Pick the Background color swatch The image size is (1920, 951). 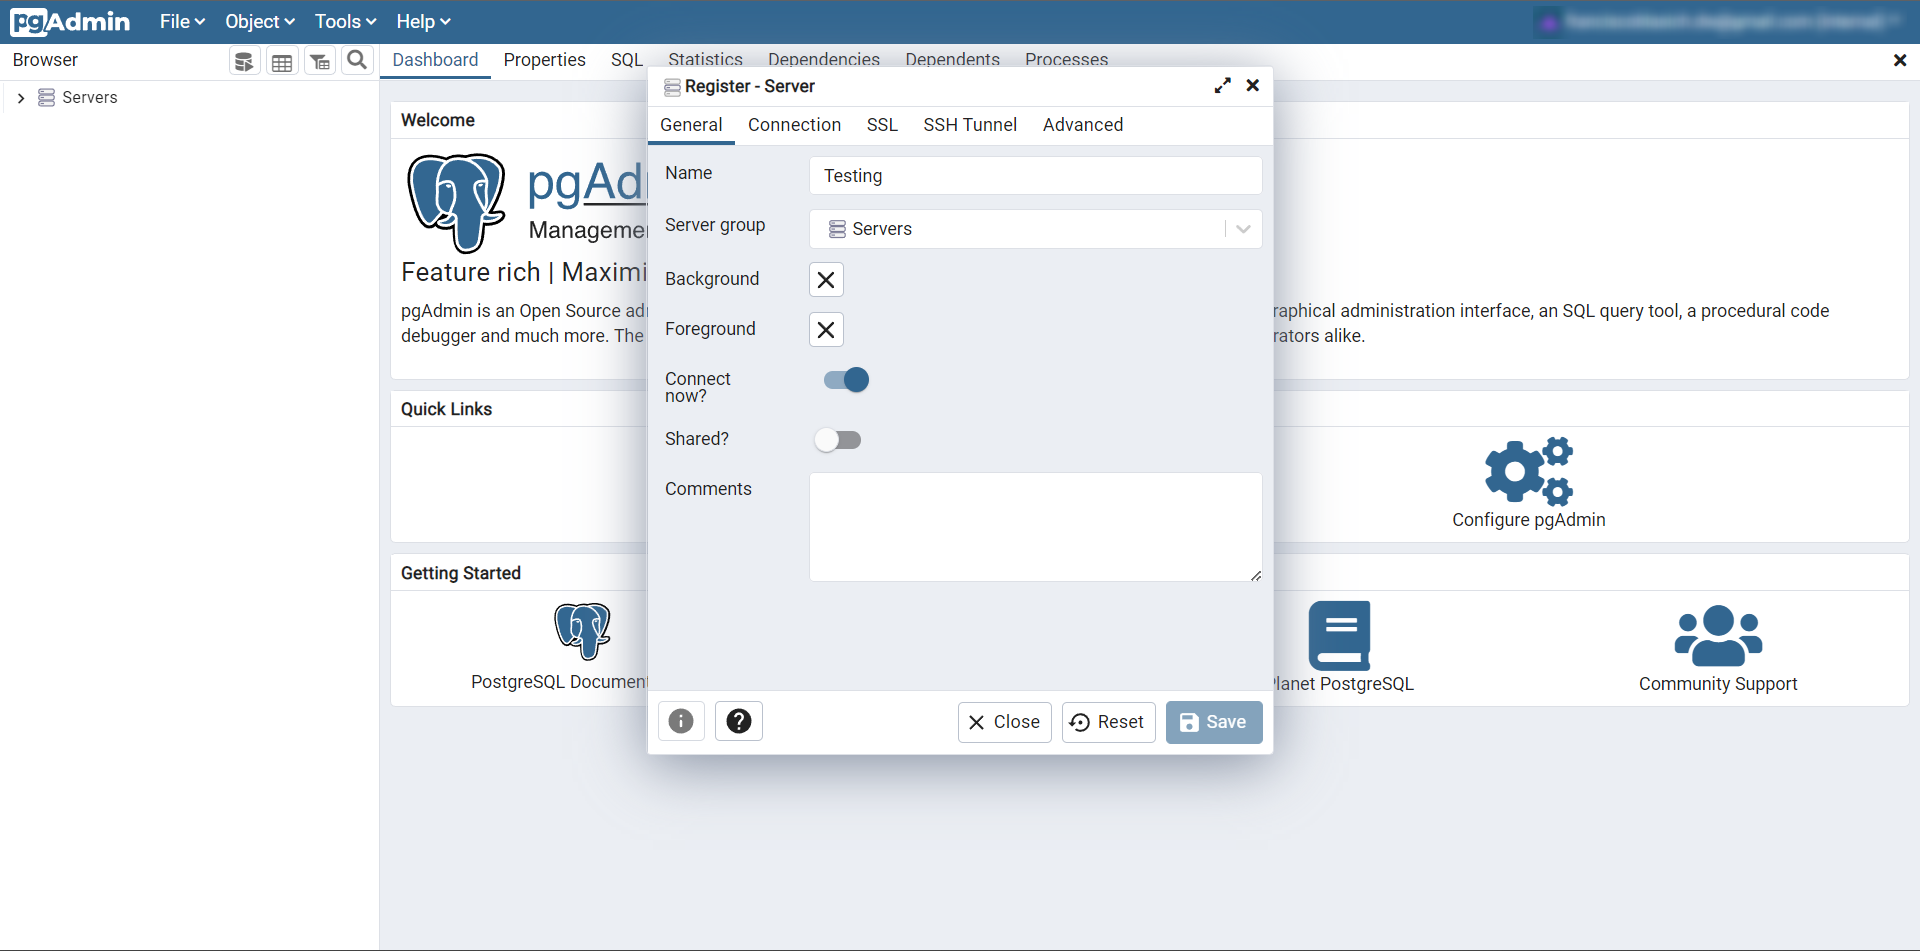coord(826,280)
